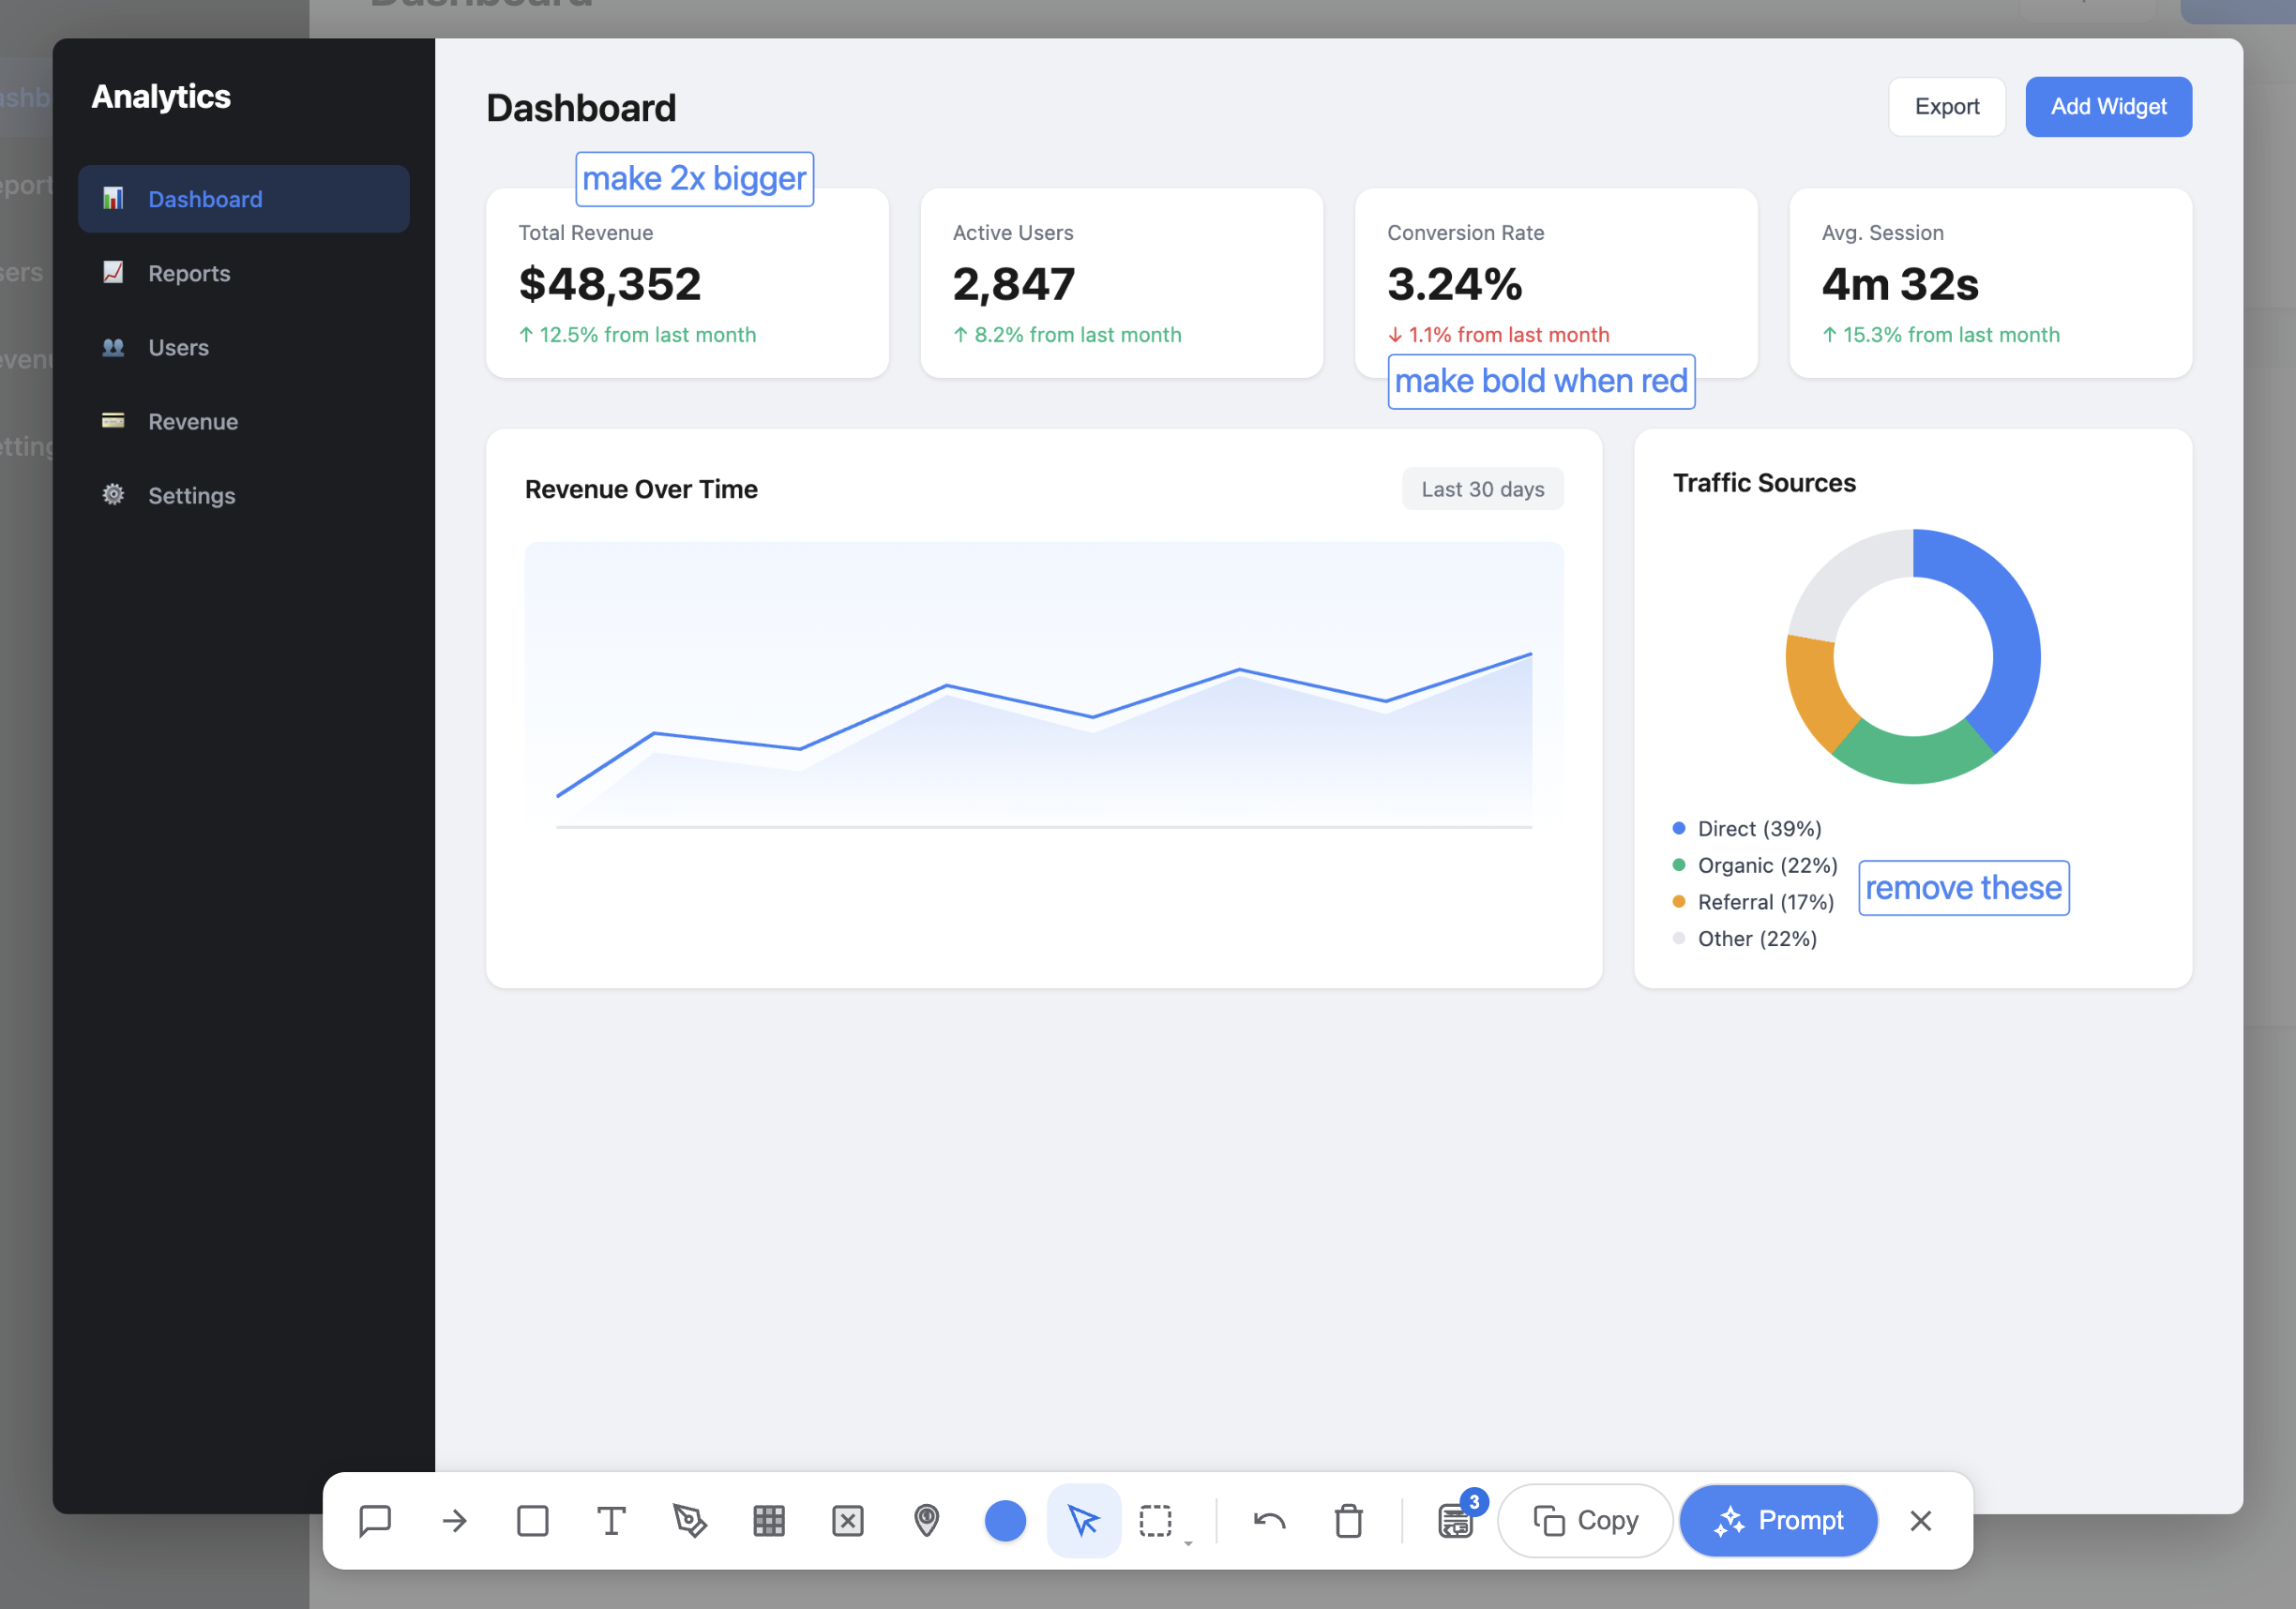Click the blue color swatch
The image size is (2296, 1609).
click(1006, 1521)
